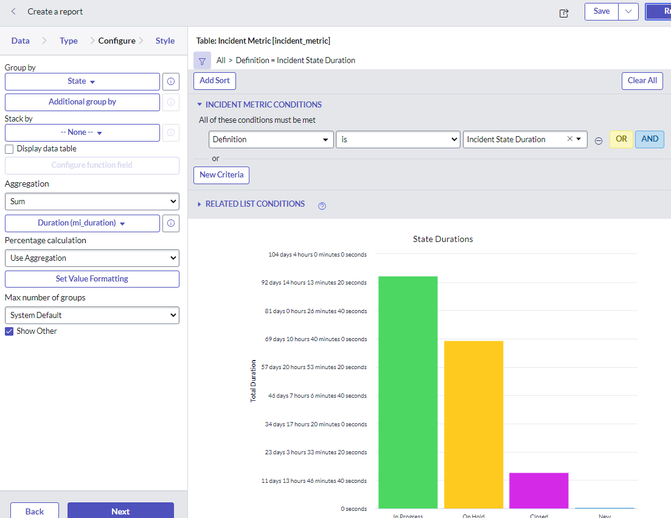The width and height of the screenshot is (671, 518).
Task: Click the '0 seconds' axis label
Action: pyautogui.click(x=353, y=509)
